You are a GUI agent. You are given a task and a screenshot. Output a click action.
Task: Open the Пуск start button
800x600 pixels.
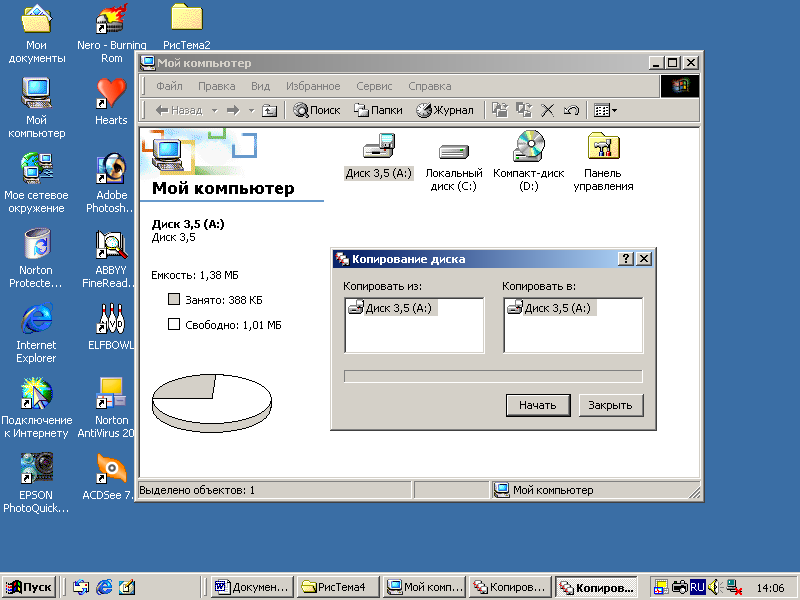29,587
